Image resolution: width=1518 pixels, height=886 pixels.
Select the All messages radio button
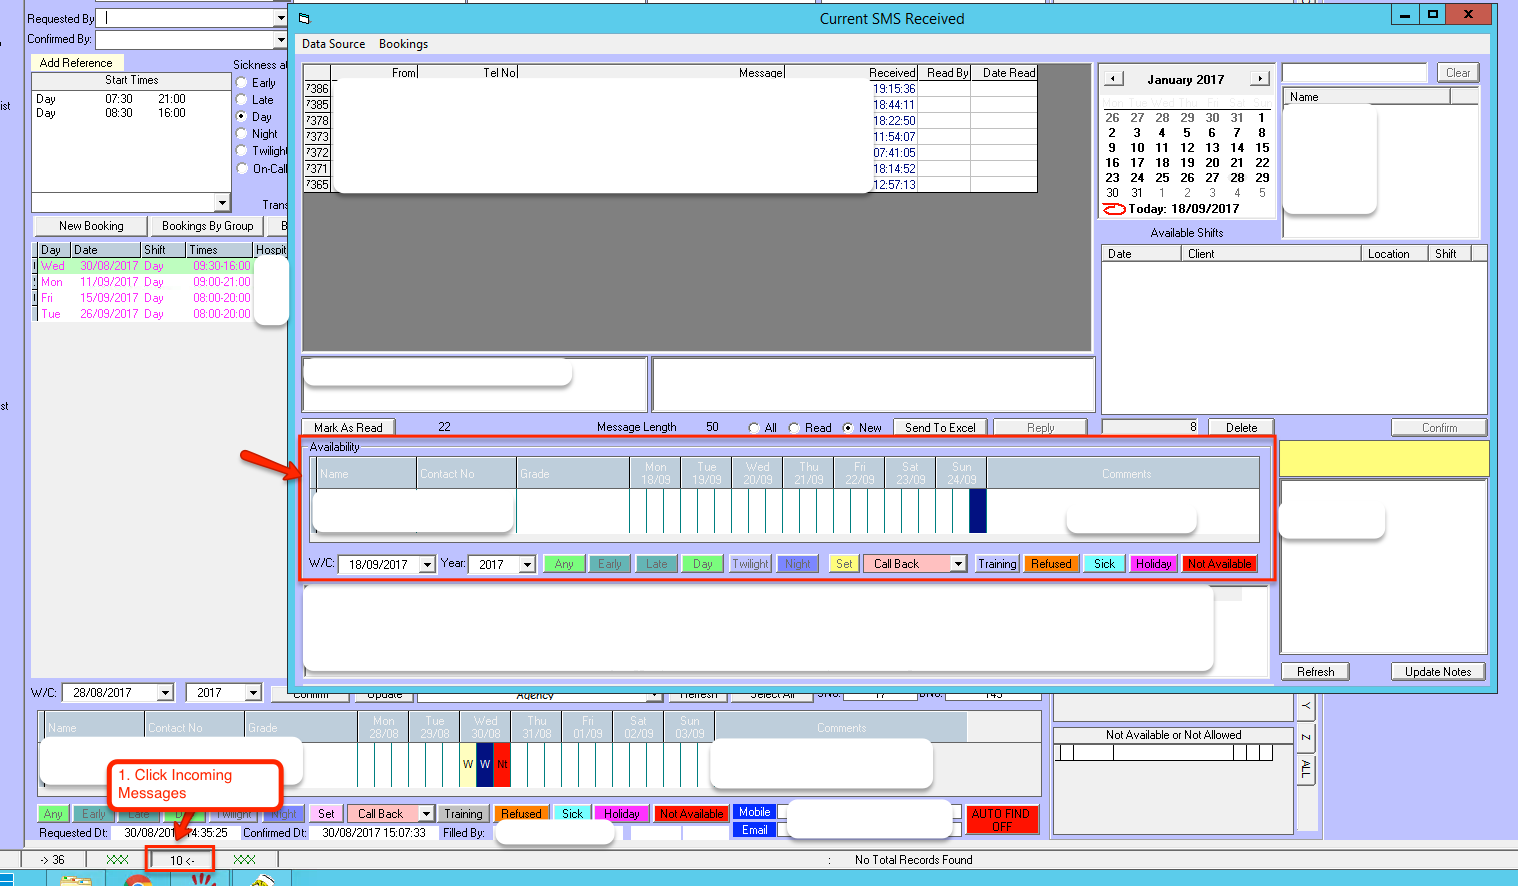(754, 428)
